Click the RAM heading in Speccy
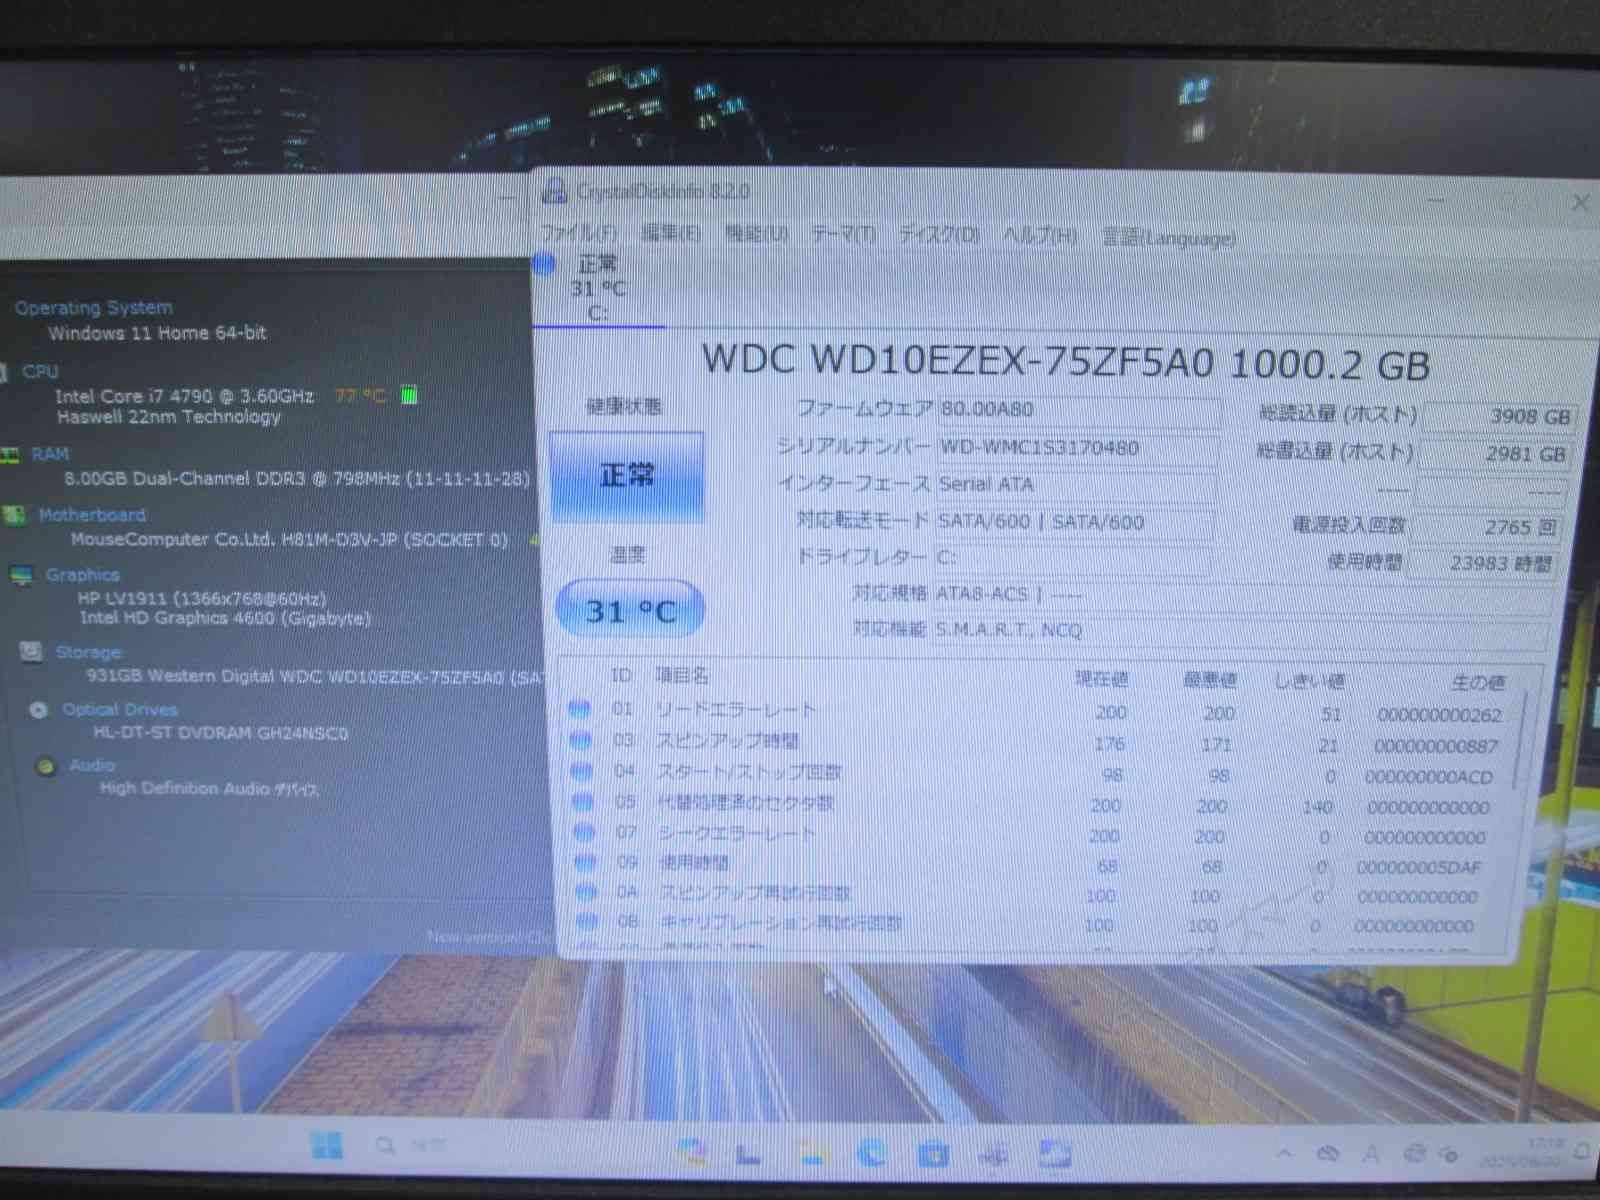 (50, 454)
